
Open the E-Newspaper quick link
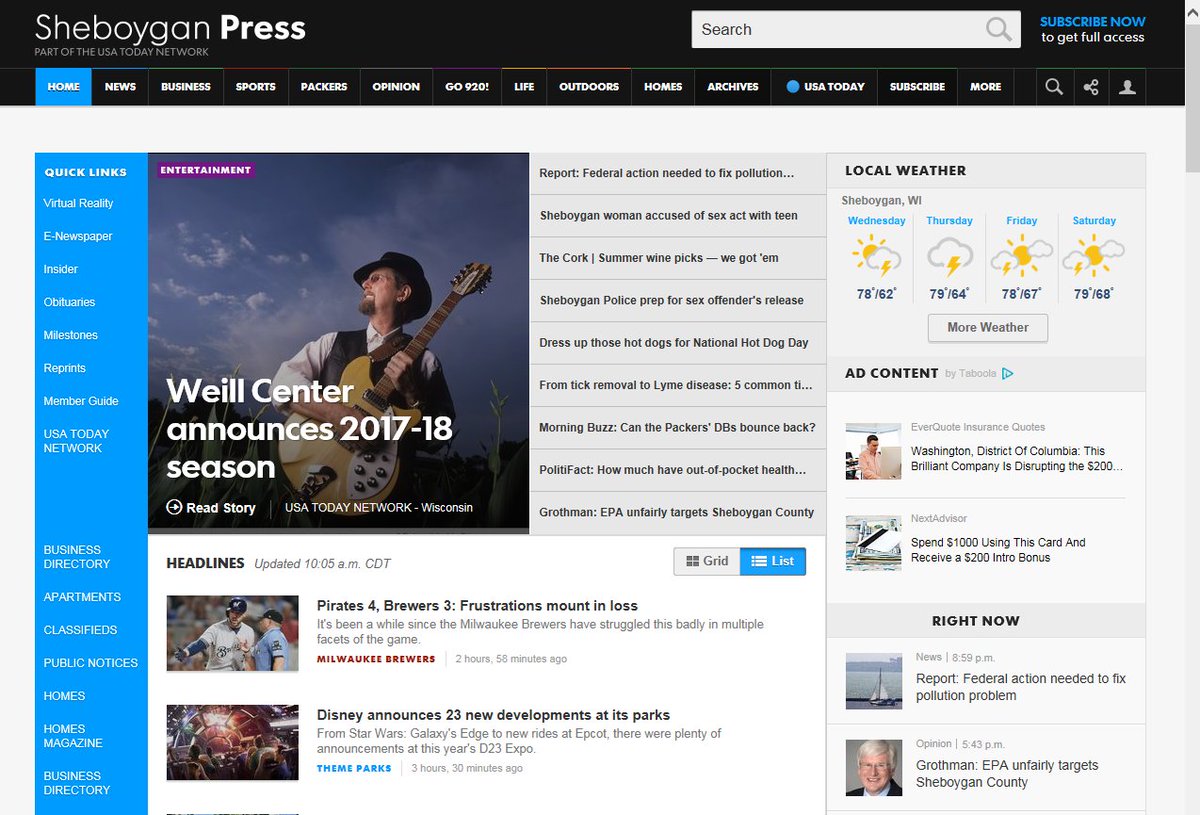point(78,236)
